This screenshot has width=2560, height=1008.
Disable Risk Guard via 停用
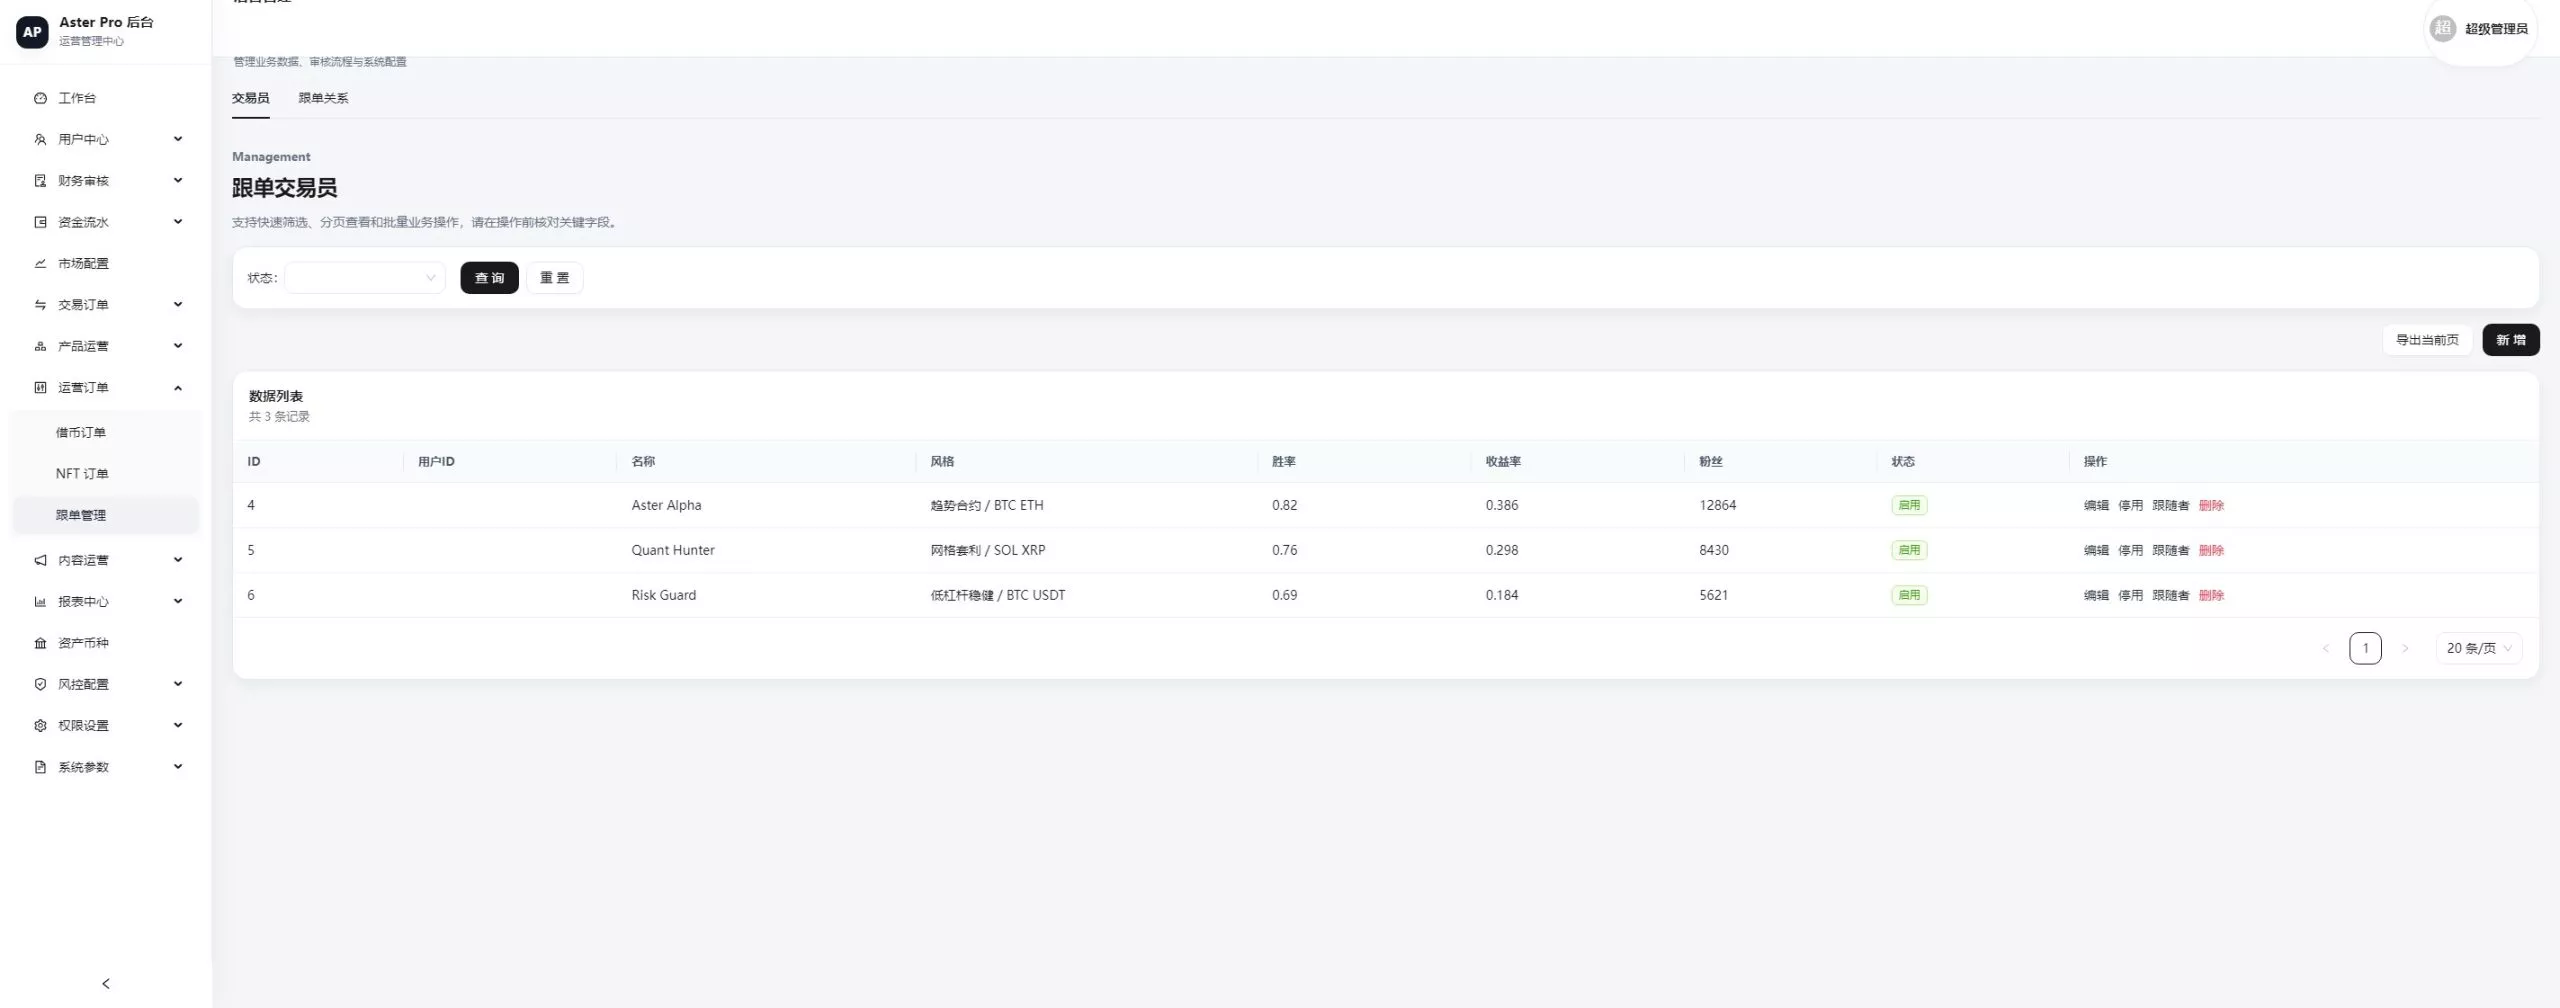tap(2130, 595)
